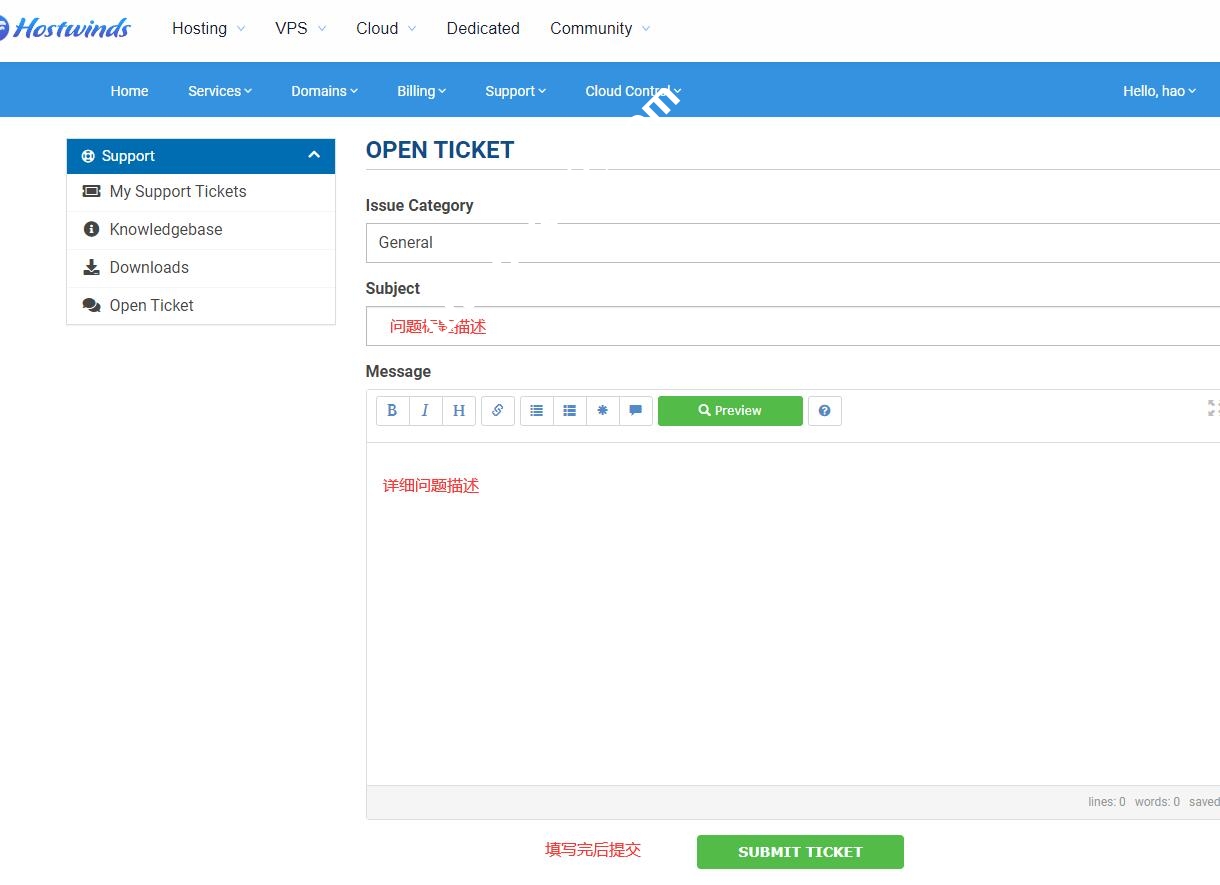Toggle bold formatting in message editor
Image resolution: width=1220 pixels, height=885 pixels.
point(392,411)
